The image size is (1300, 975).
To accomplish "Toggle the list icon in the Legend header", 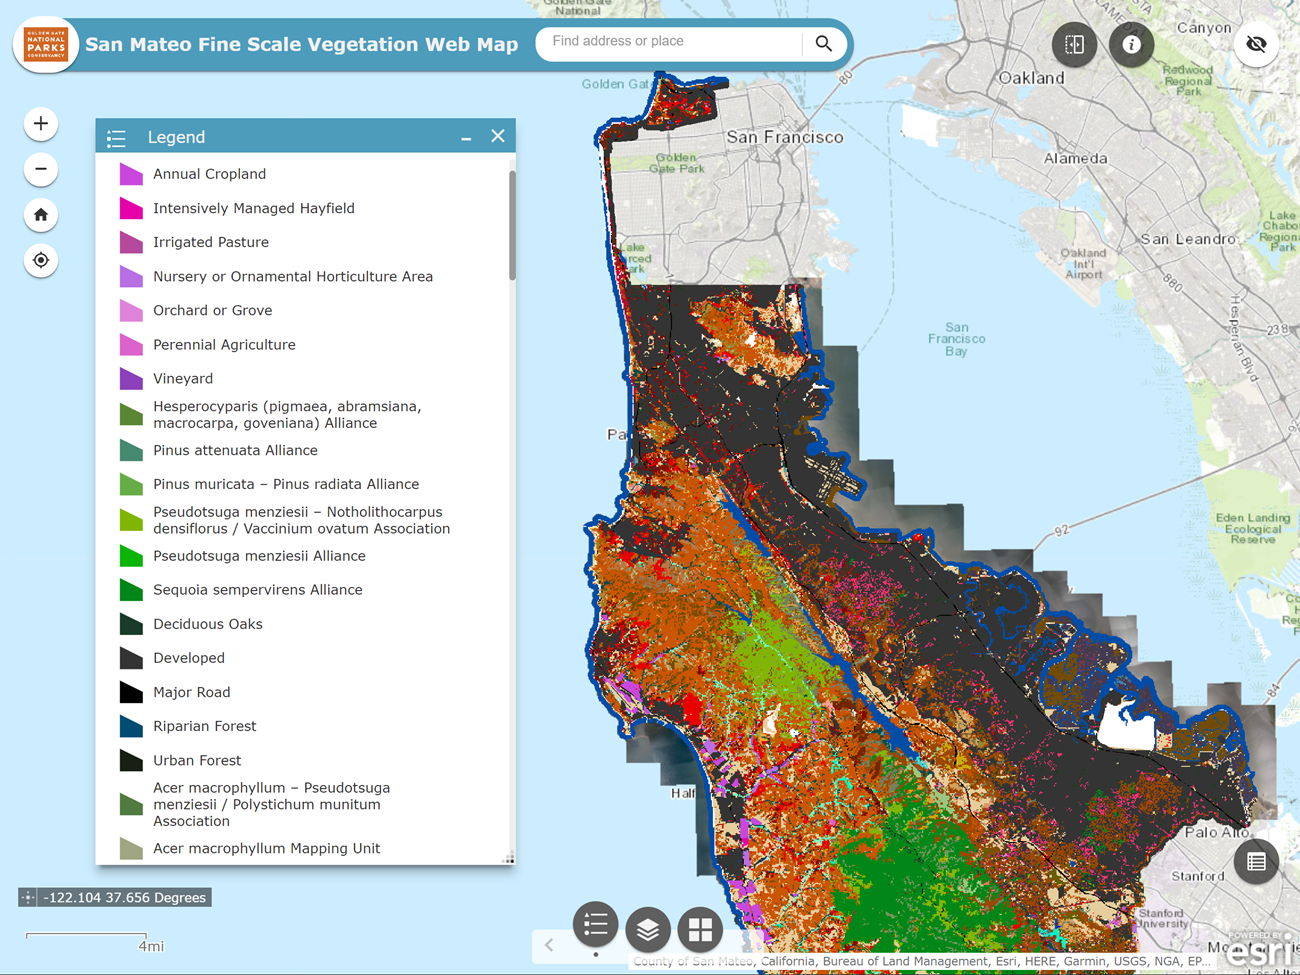I will (x=116, y=137).
